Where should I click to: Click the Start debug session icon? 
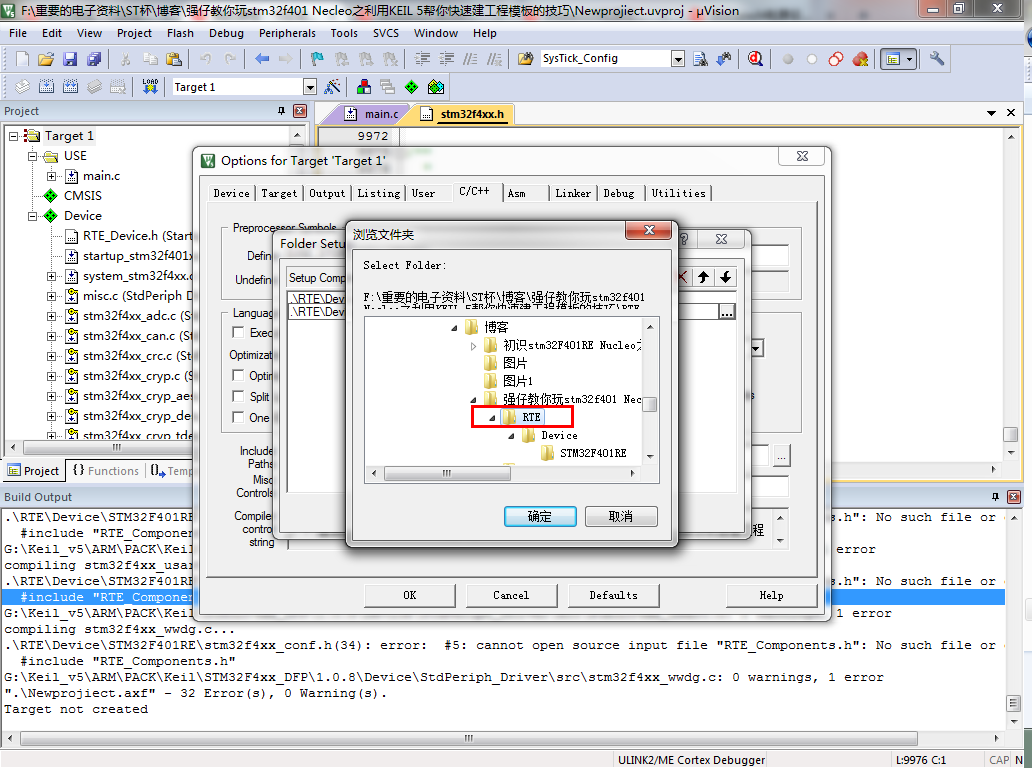tap(755, 59)
